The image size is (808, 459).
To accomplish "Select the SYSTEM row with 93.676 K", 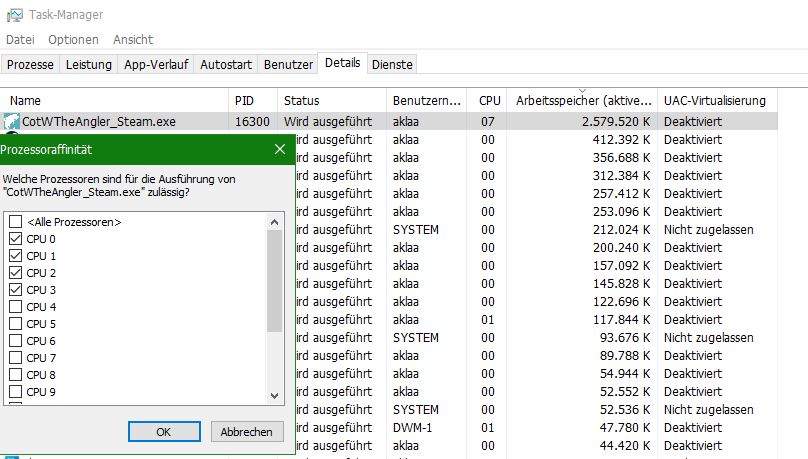I will point(536,338).
